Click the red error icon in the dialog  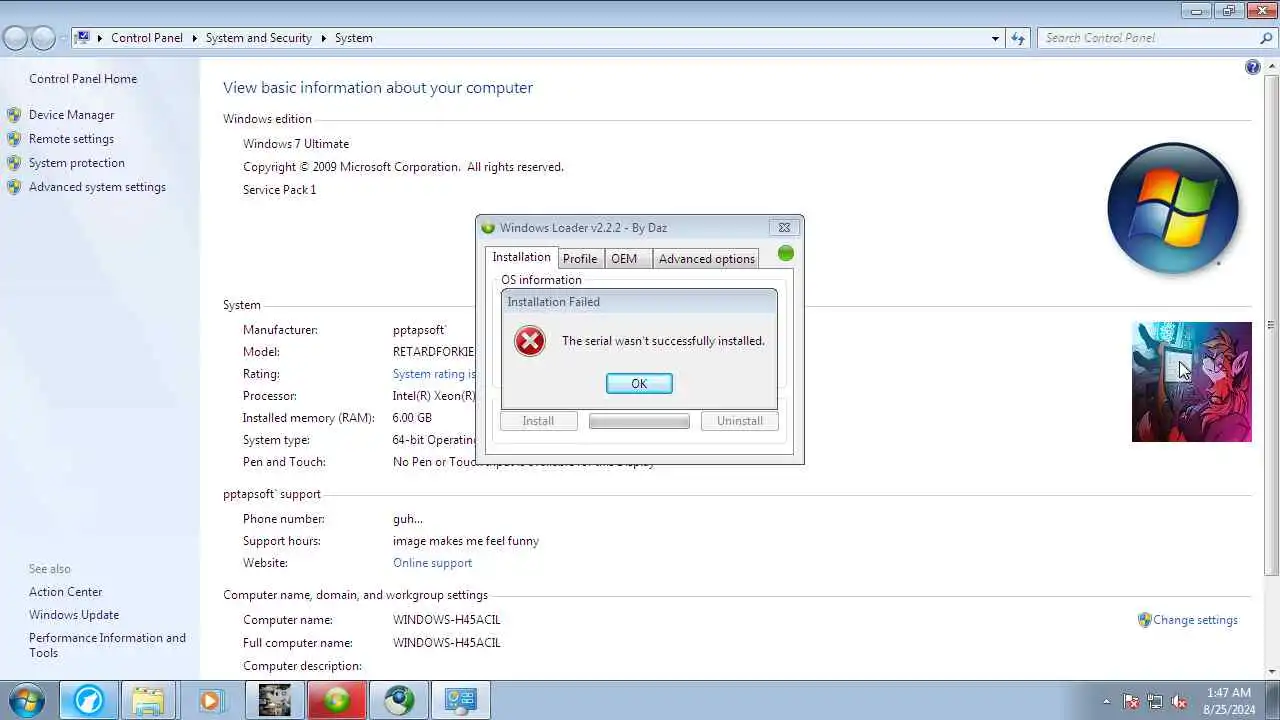[x=529, y=341]
